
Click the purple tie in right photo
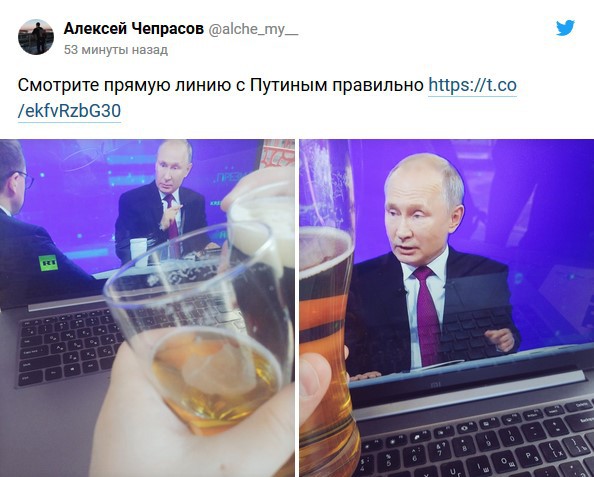427,315
